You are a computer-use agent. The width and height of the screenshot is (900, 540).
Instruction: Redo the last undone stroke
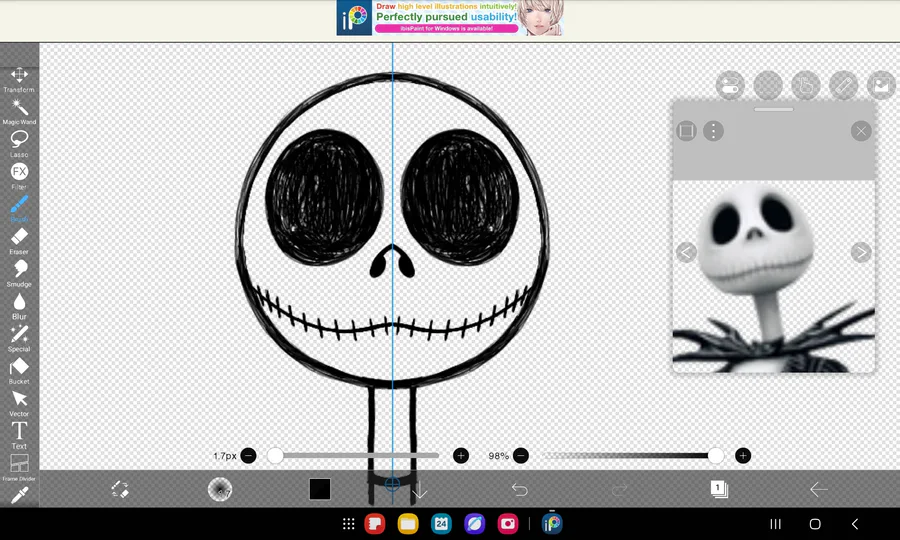click(619, 490)
